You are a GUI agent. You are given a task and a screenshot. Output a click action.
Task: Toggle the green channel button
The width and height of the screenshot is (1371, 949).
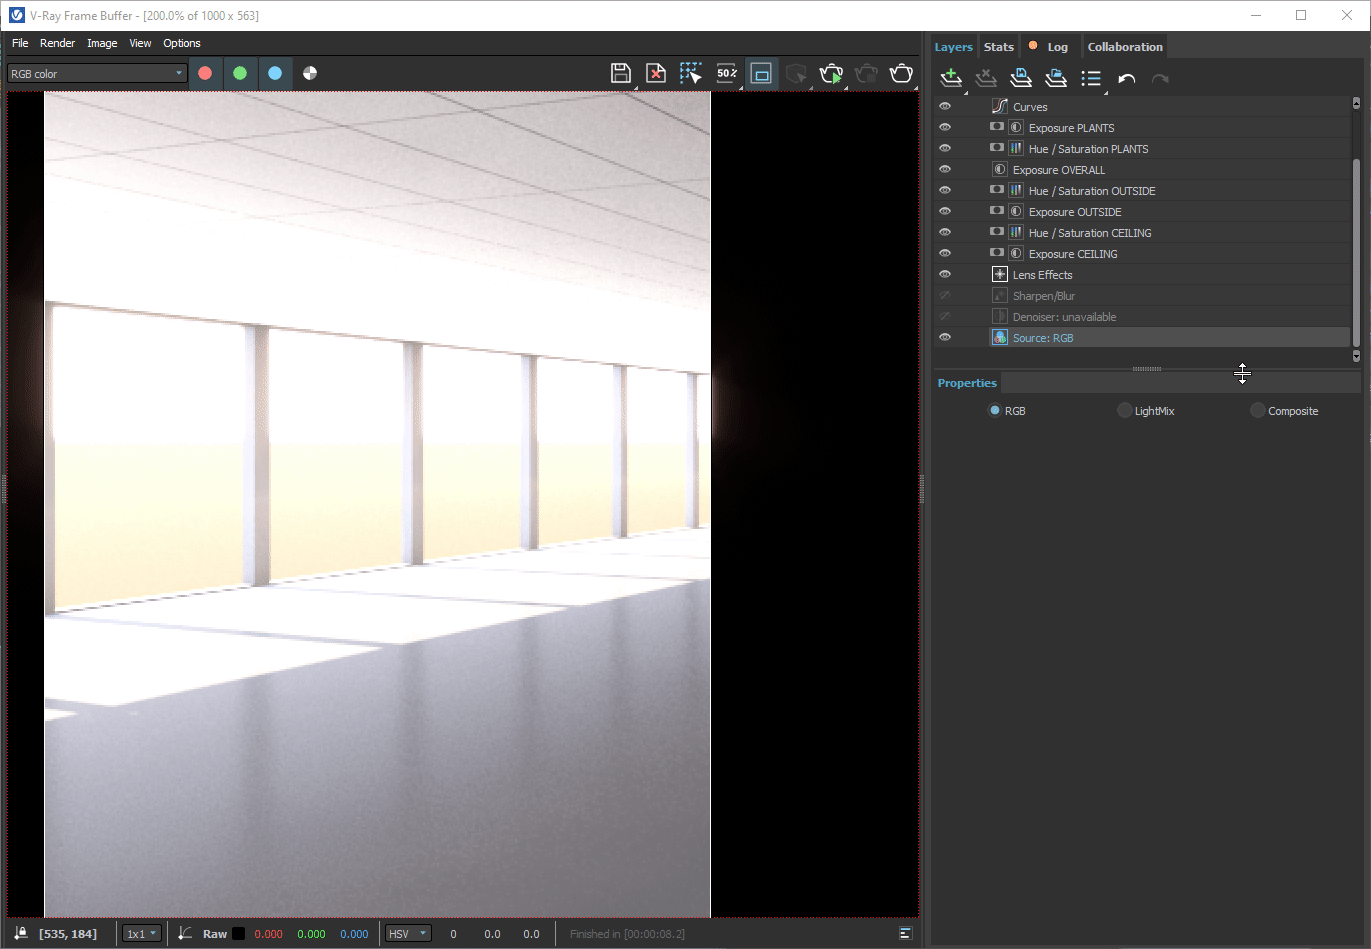(240, 73)
